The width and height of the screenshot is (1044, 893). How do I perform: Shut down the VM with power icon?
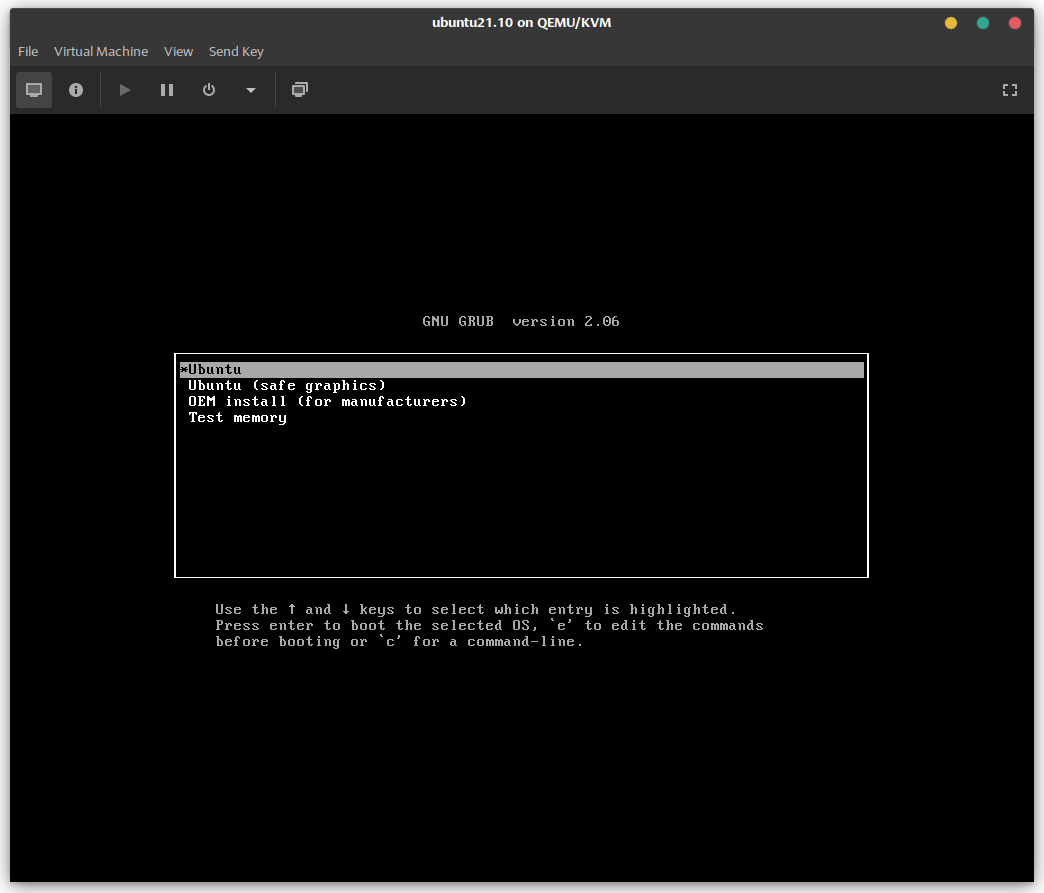tap(209, 90)
